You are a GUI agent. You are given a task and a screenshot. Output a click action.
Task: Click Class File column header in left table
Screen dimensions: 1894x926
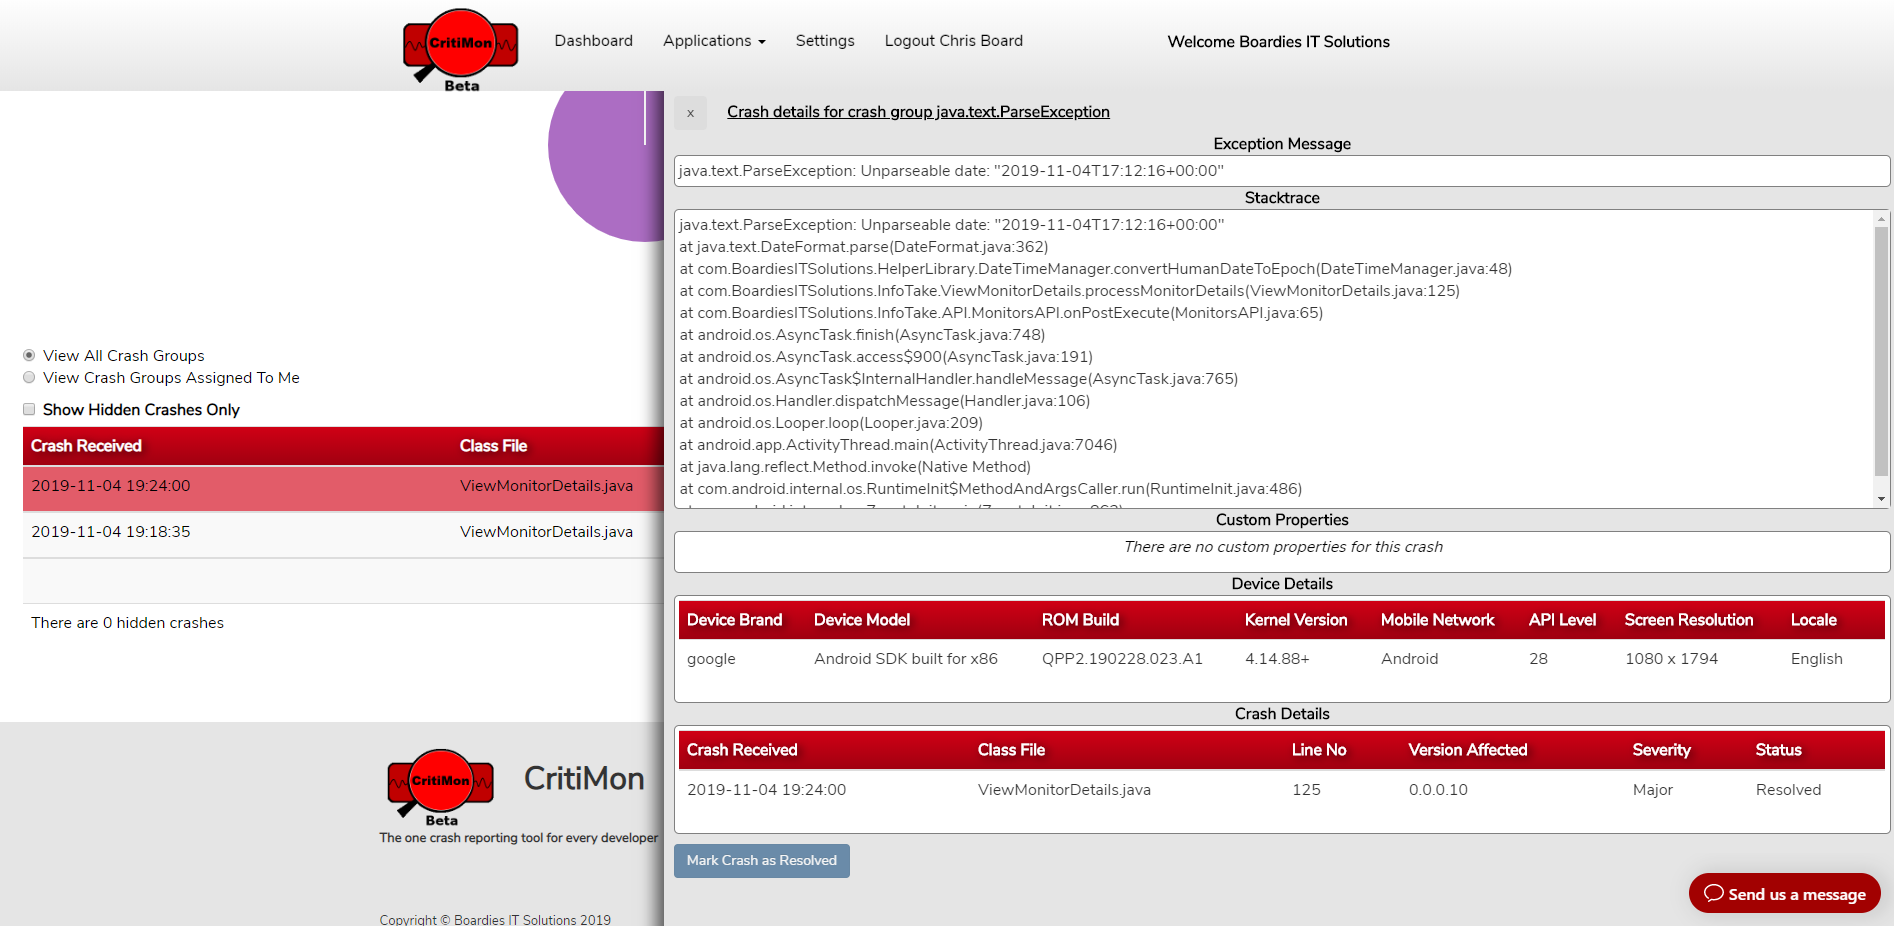pos(493,446)
